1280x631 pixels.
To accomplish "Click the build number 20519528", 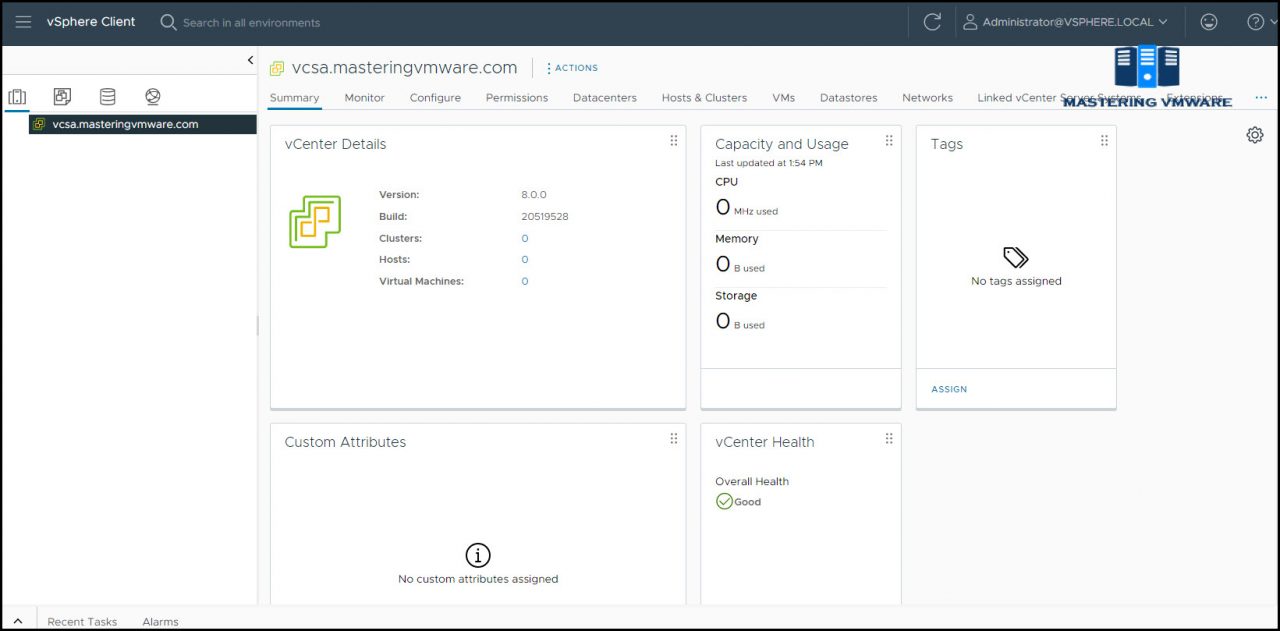I will (545, 217).
